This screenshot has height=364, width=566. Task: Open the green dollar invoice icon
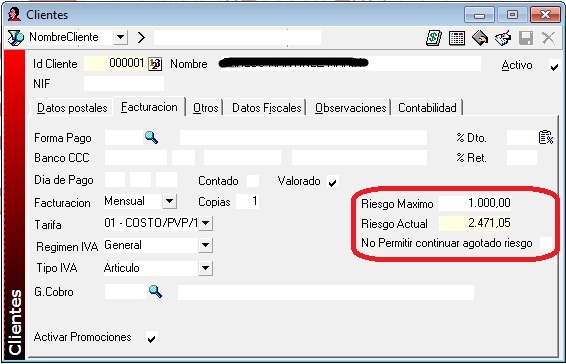click(434, 38)
